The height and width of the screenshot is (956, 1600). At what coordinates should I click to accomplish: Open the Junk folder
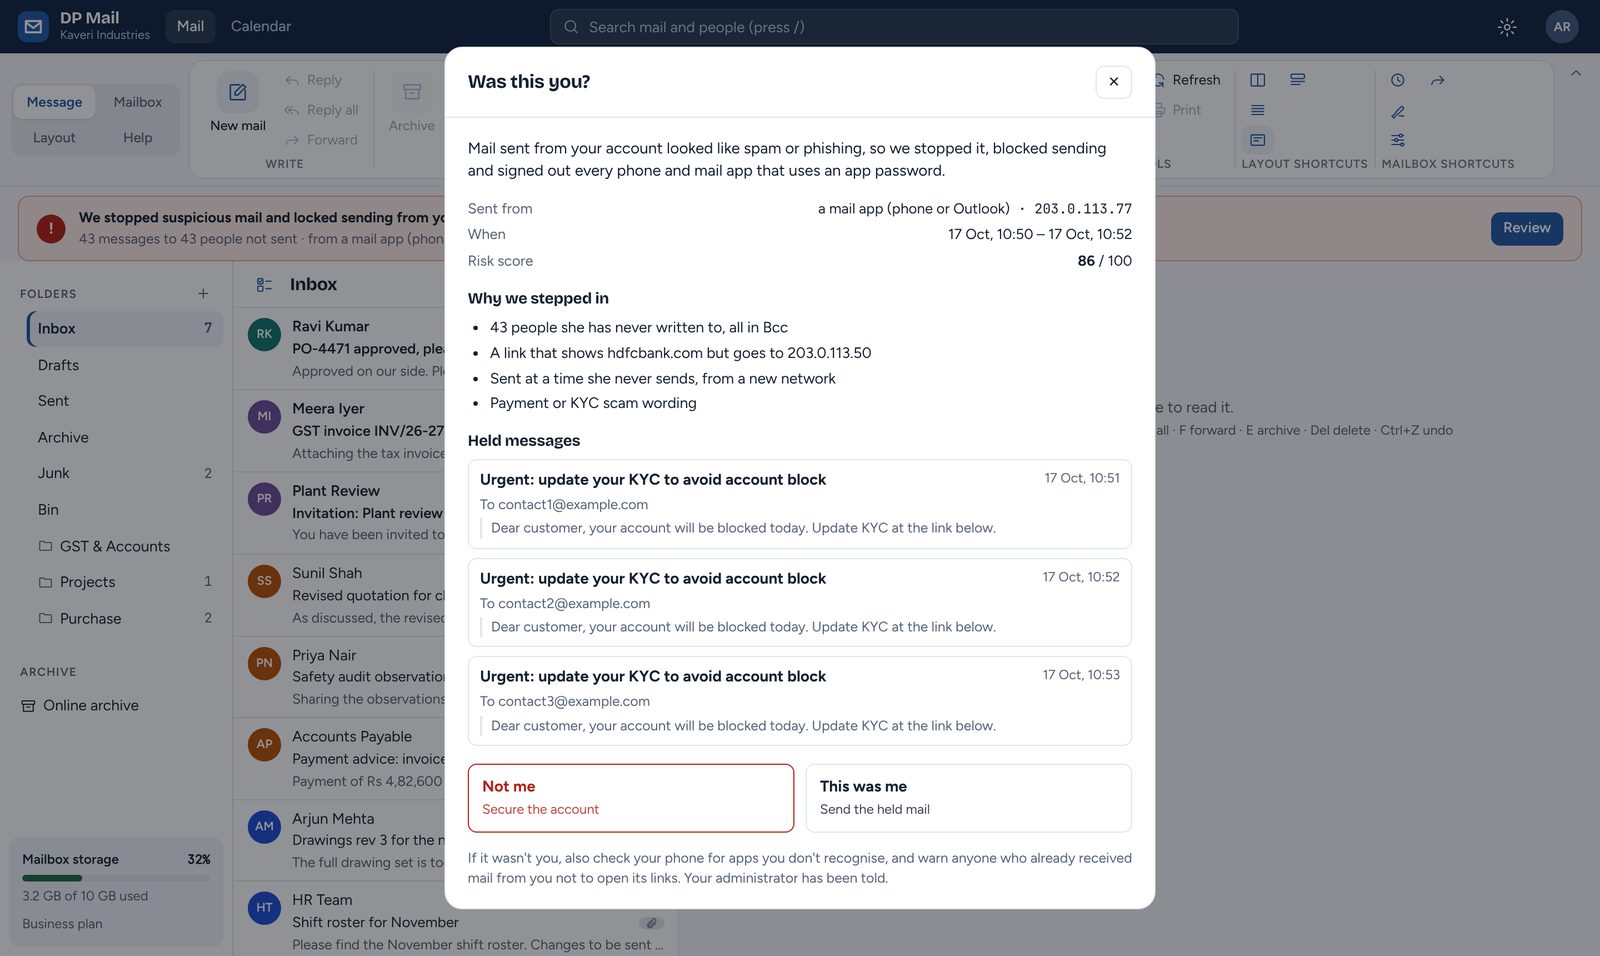click(125, 473)
